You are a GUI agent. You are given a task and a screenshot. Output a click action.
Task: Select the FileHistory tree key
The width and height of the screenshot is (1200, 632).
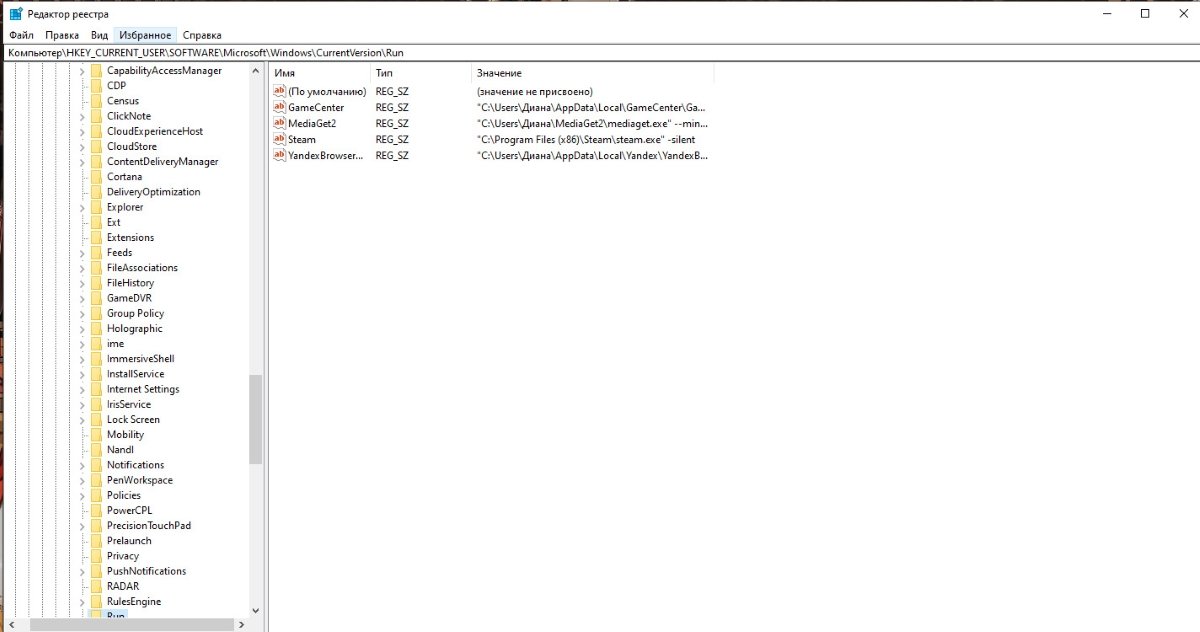point(130,283)
